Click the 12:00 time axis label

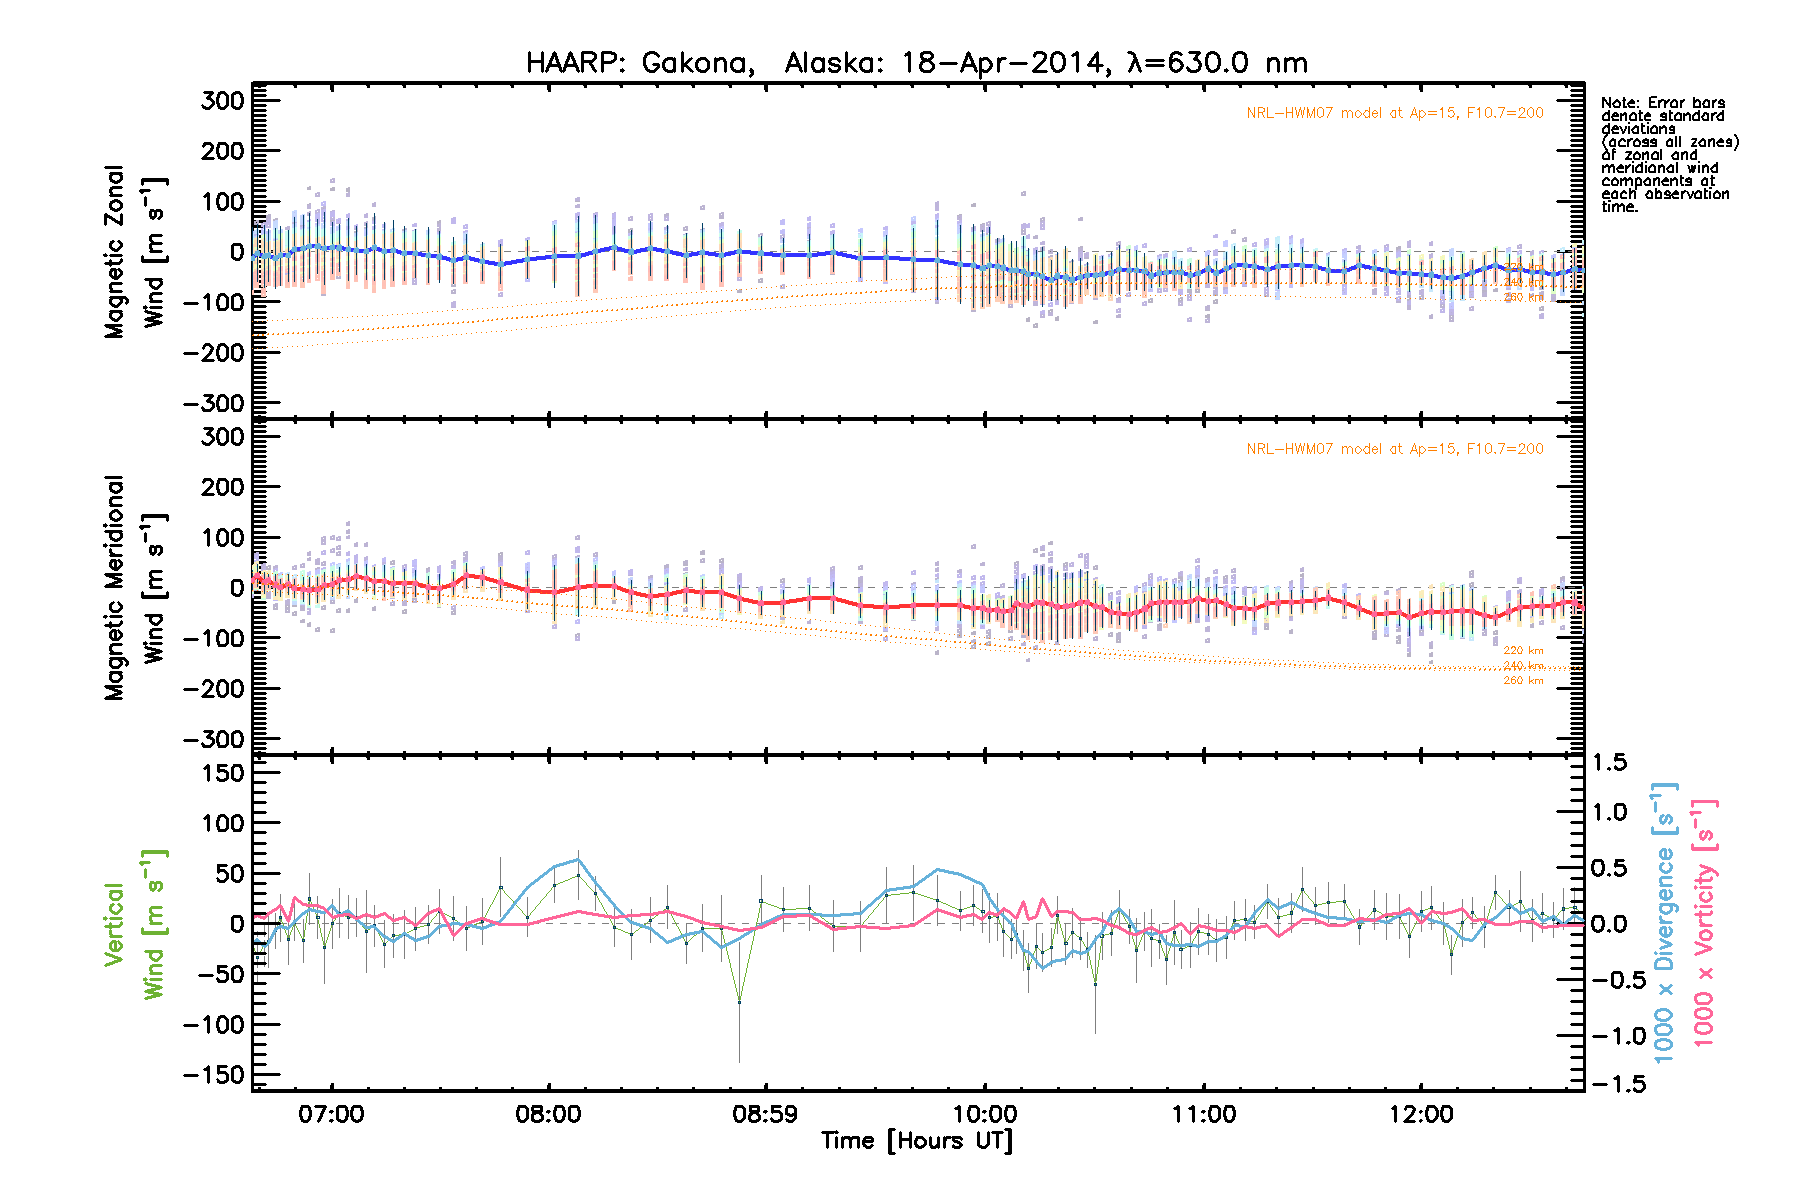1421,1114
